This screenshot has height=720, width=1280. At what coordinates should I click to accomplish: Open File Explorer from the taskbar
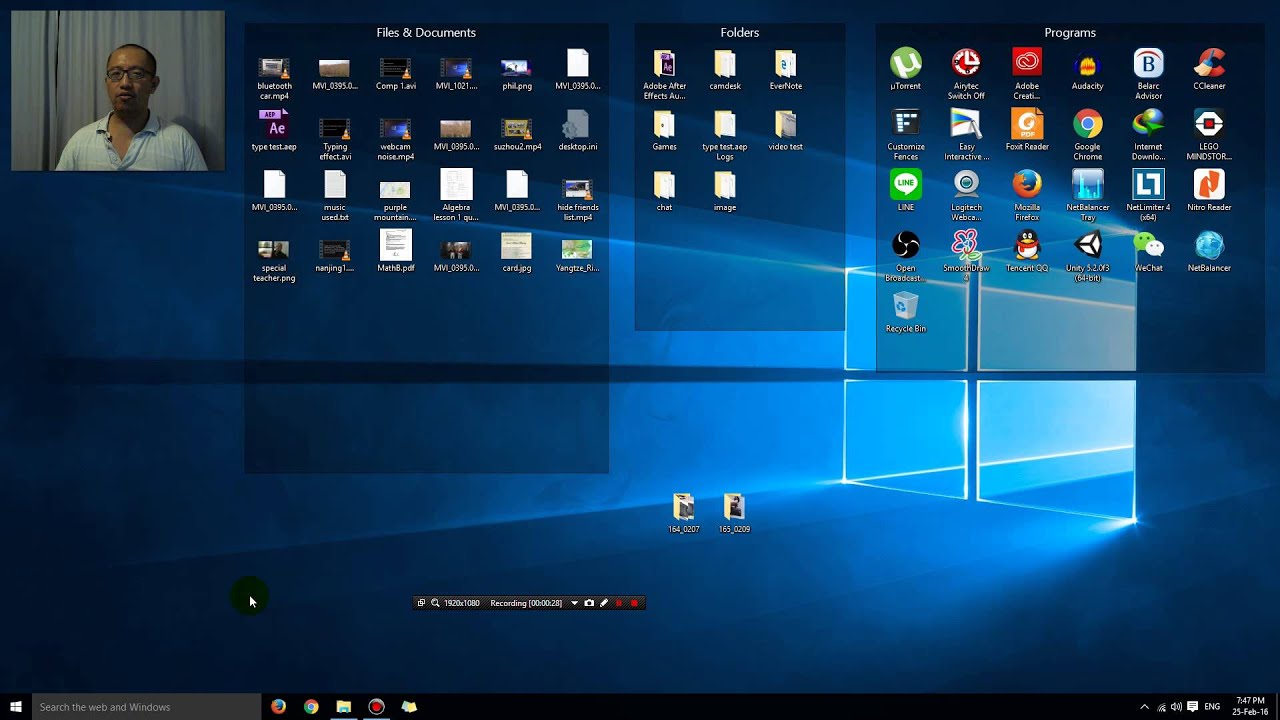tap(343, 707)
